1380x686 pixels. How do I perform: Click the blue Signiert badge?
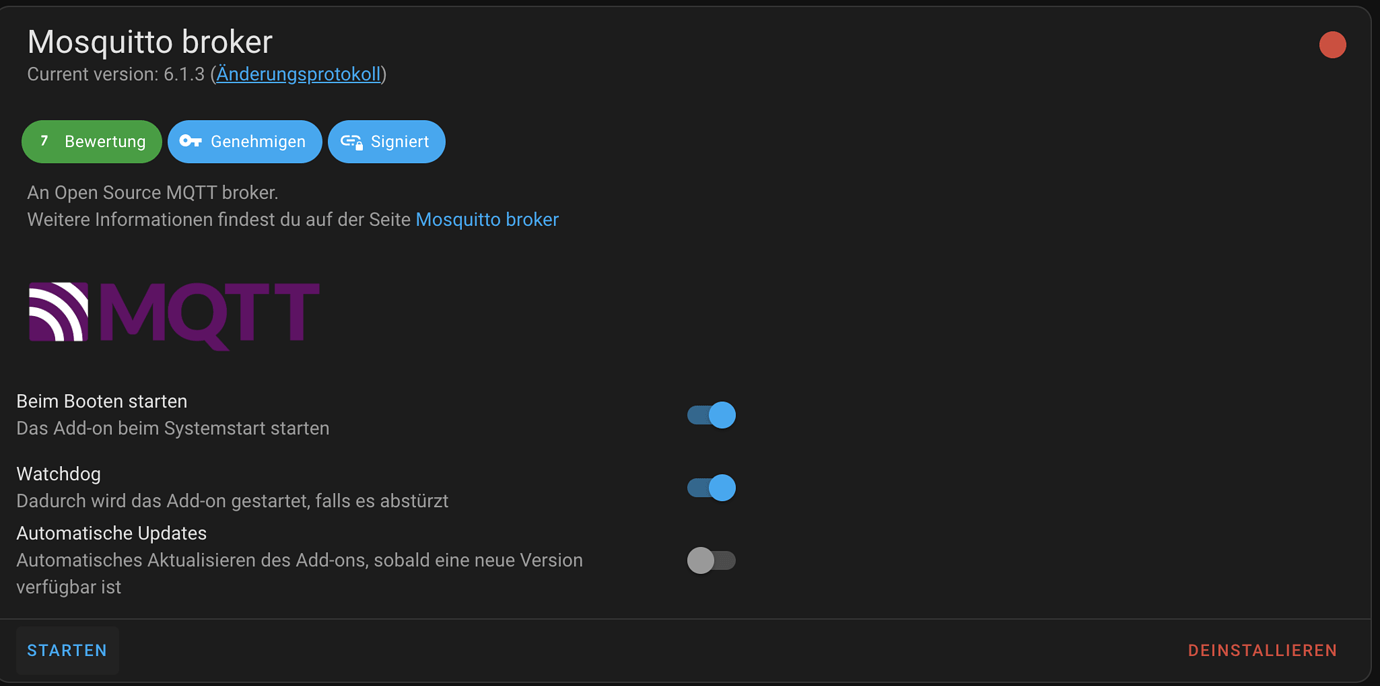pos(386,141)
